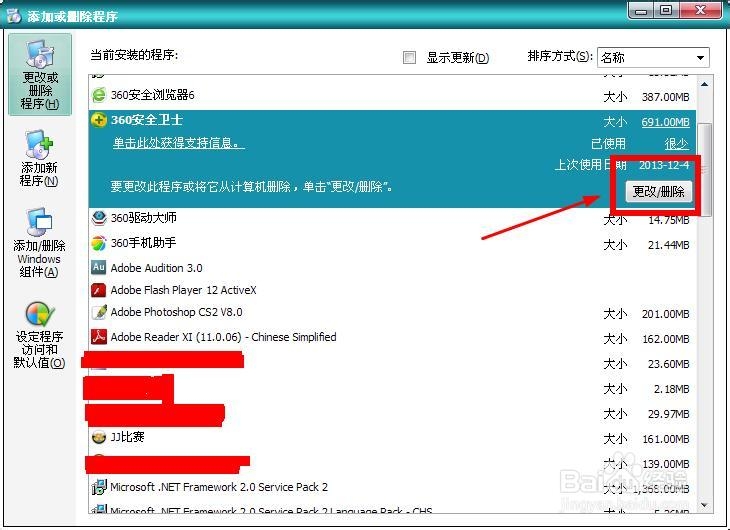Click the 2013-12-4 last used date
730x530 pixels.
(x=664, y=165)
